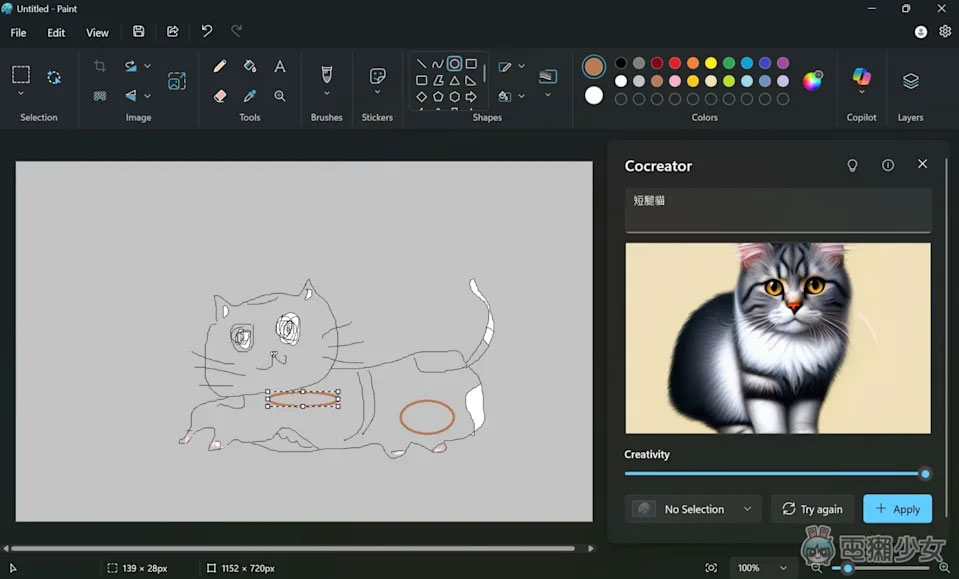Choose the Eraser tool
The image size is (959, 579).
(220, 96)
